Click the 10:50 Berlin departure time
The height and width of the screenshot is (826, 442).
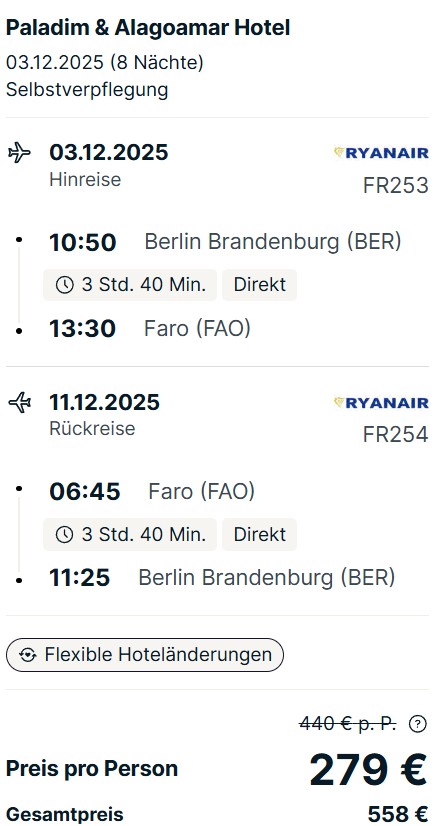(83, 243)
